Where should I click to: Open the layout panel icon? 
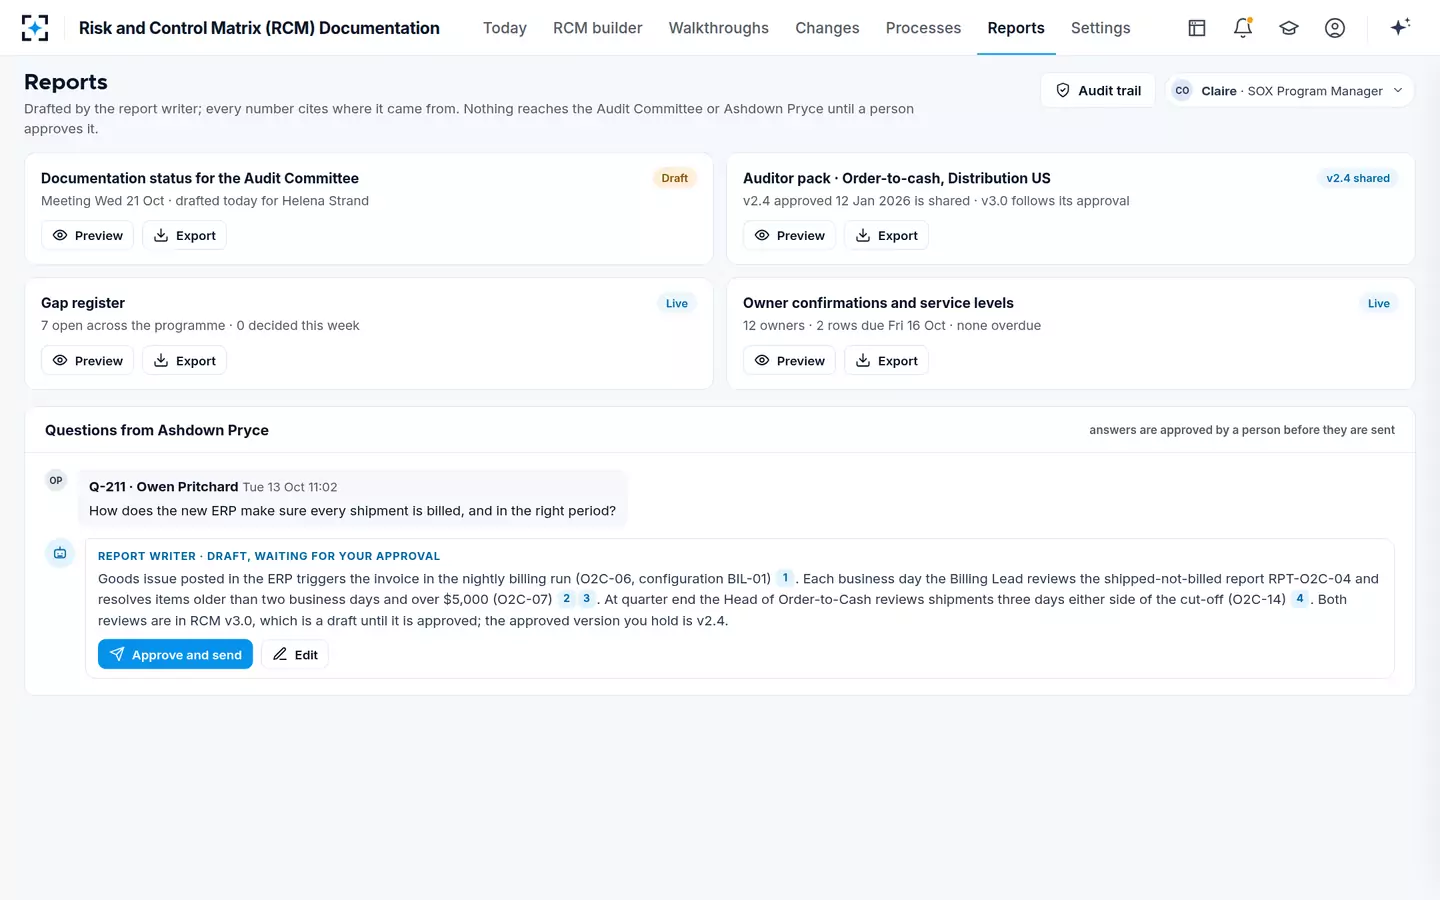click(1197, 28)
